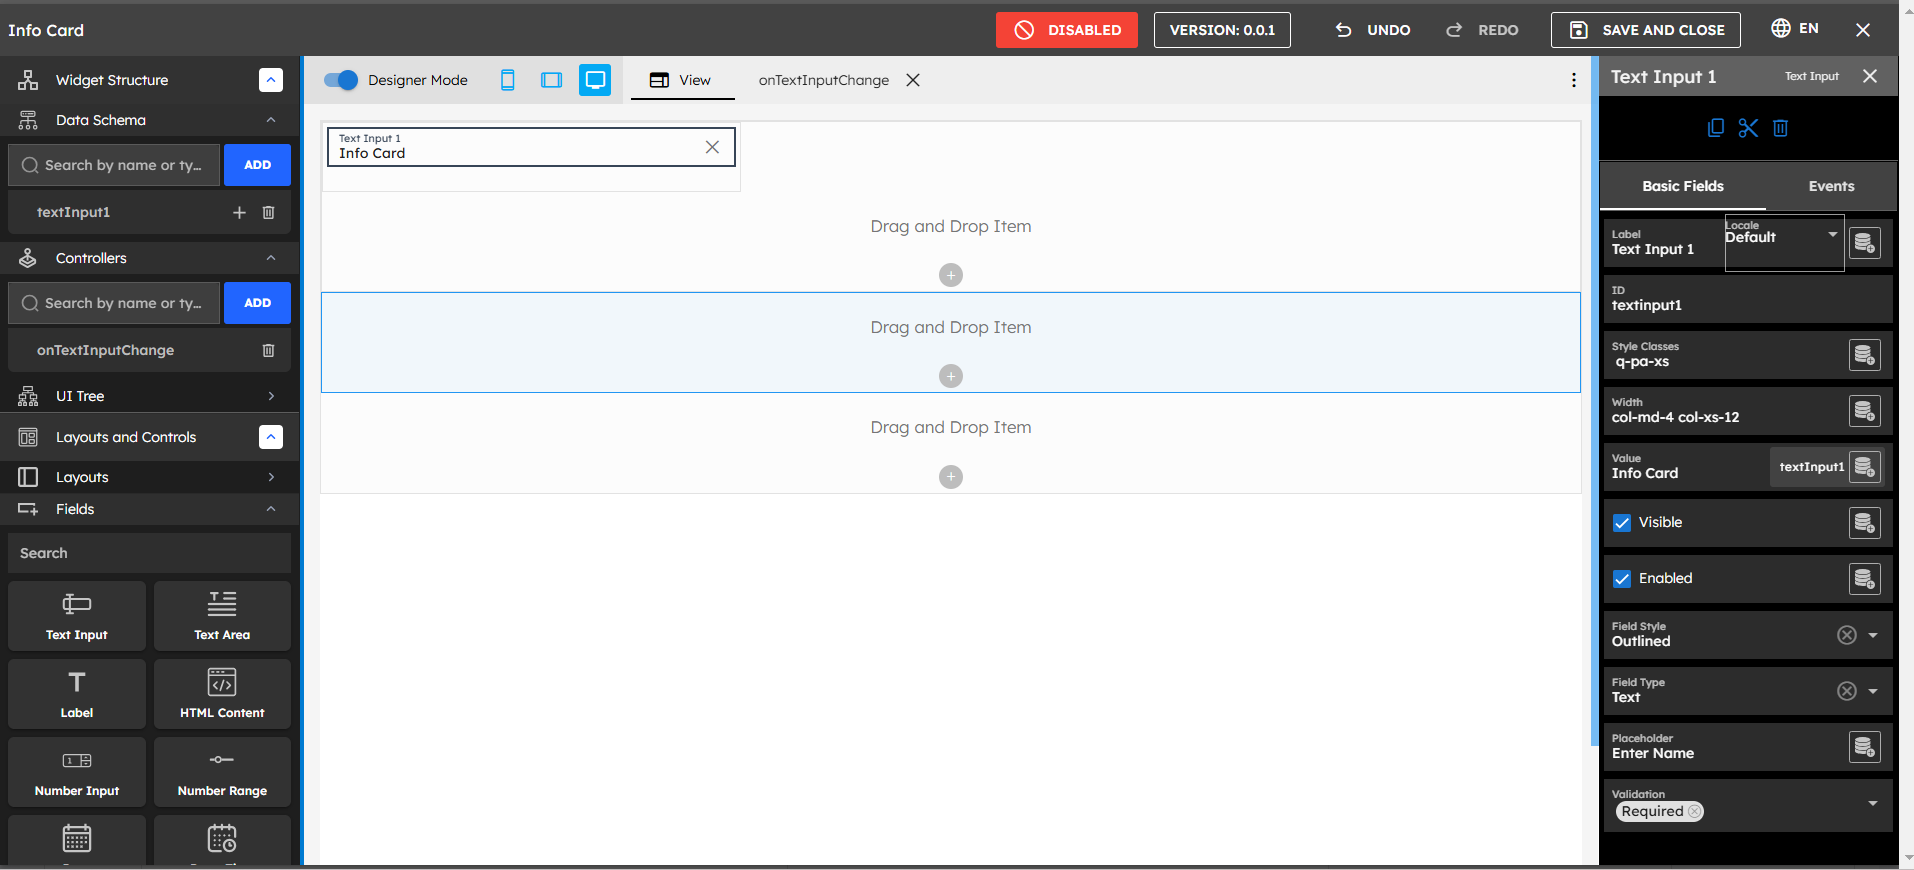This screenshot has width=1914, height=870.
Task: Select the desktop device preview icon
Action: pos(595,80)
